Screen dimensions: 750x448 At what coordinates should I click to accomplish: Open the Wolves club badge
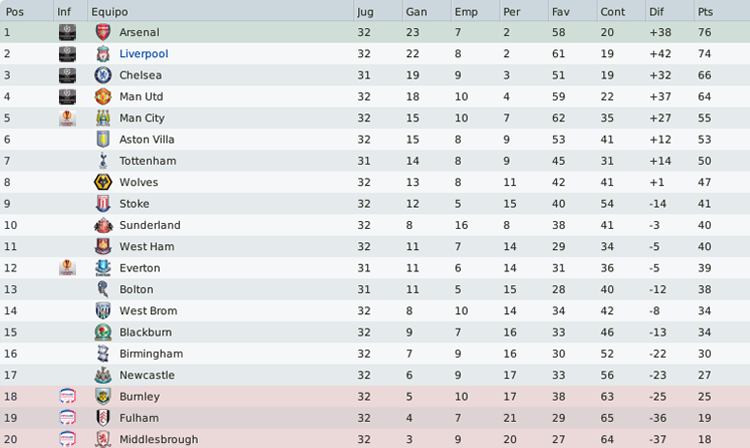coord(103,182)
